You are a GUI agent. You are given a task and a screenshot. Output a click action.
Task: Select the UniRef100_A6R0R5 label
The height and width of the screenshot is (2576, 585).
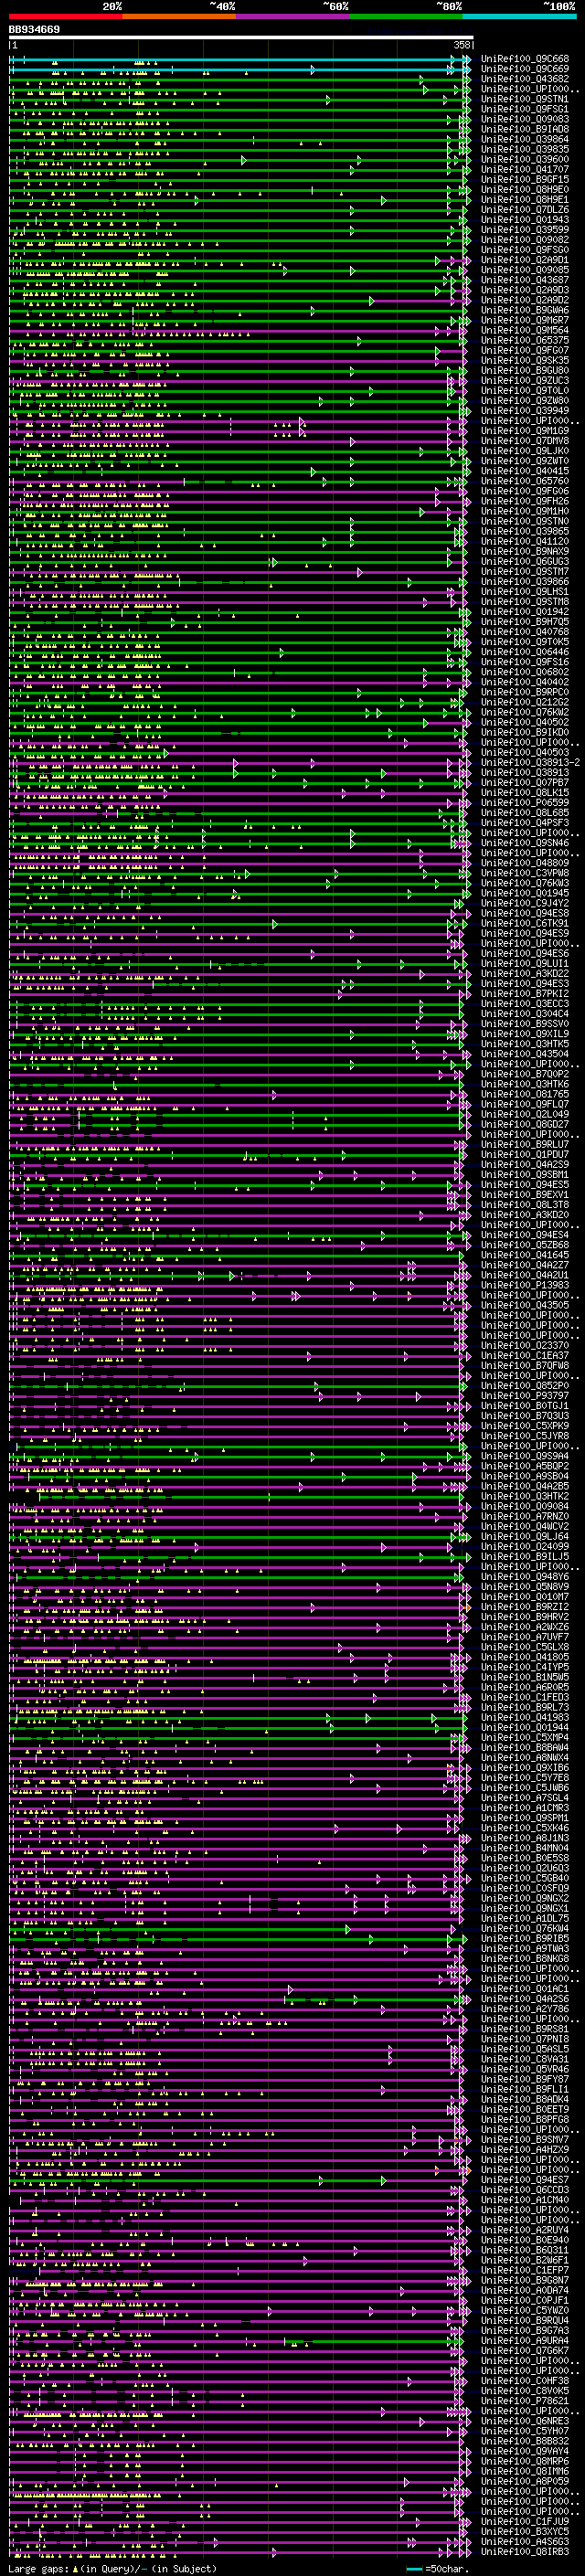coord(524,1687)
